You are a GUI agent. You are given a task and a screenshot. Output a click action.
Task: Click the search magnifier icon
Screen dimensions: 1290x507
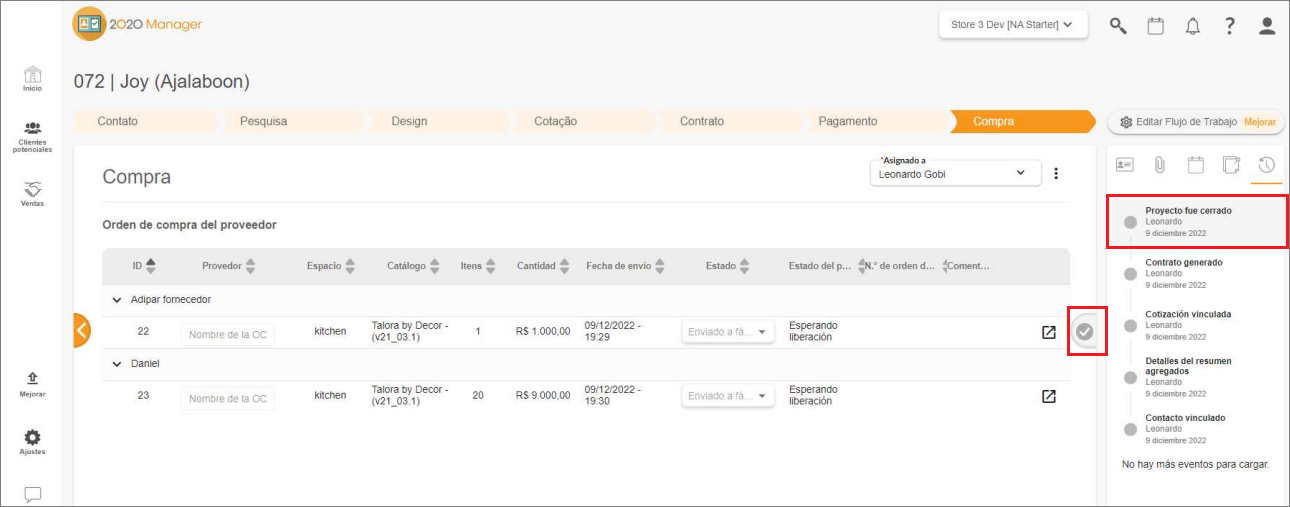point(1118,26)
